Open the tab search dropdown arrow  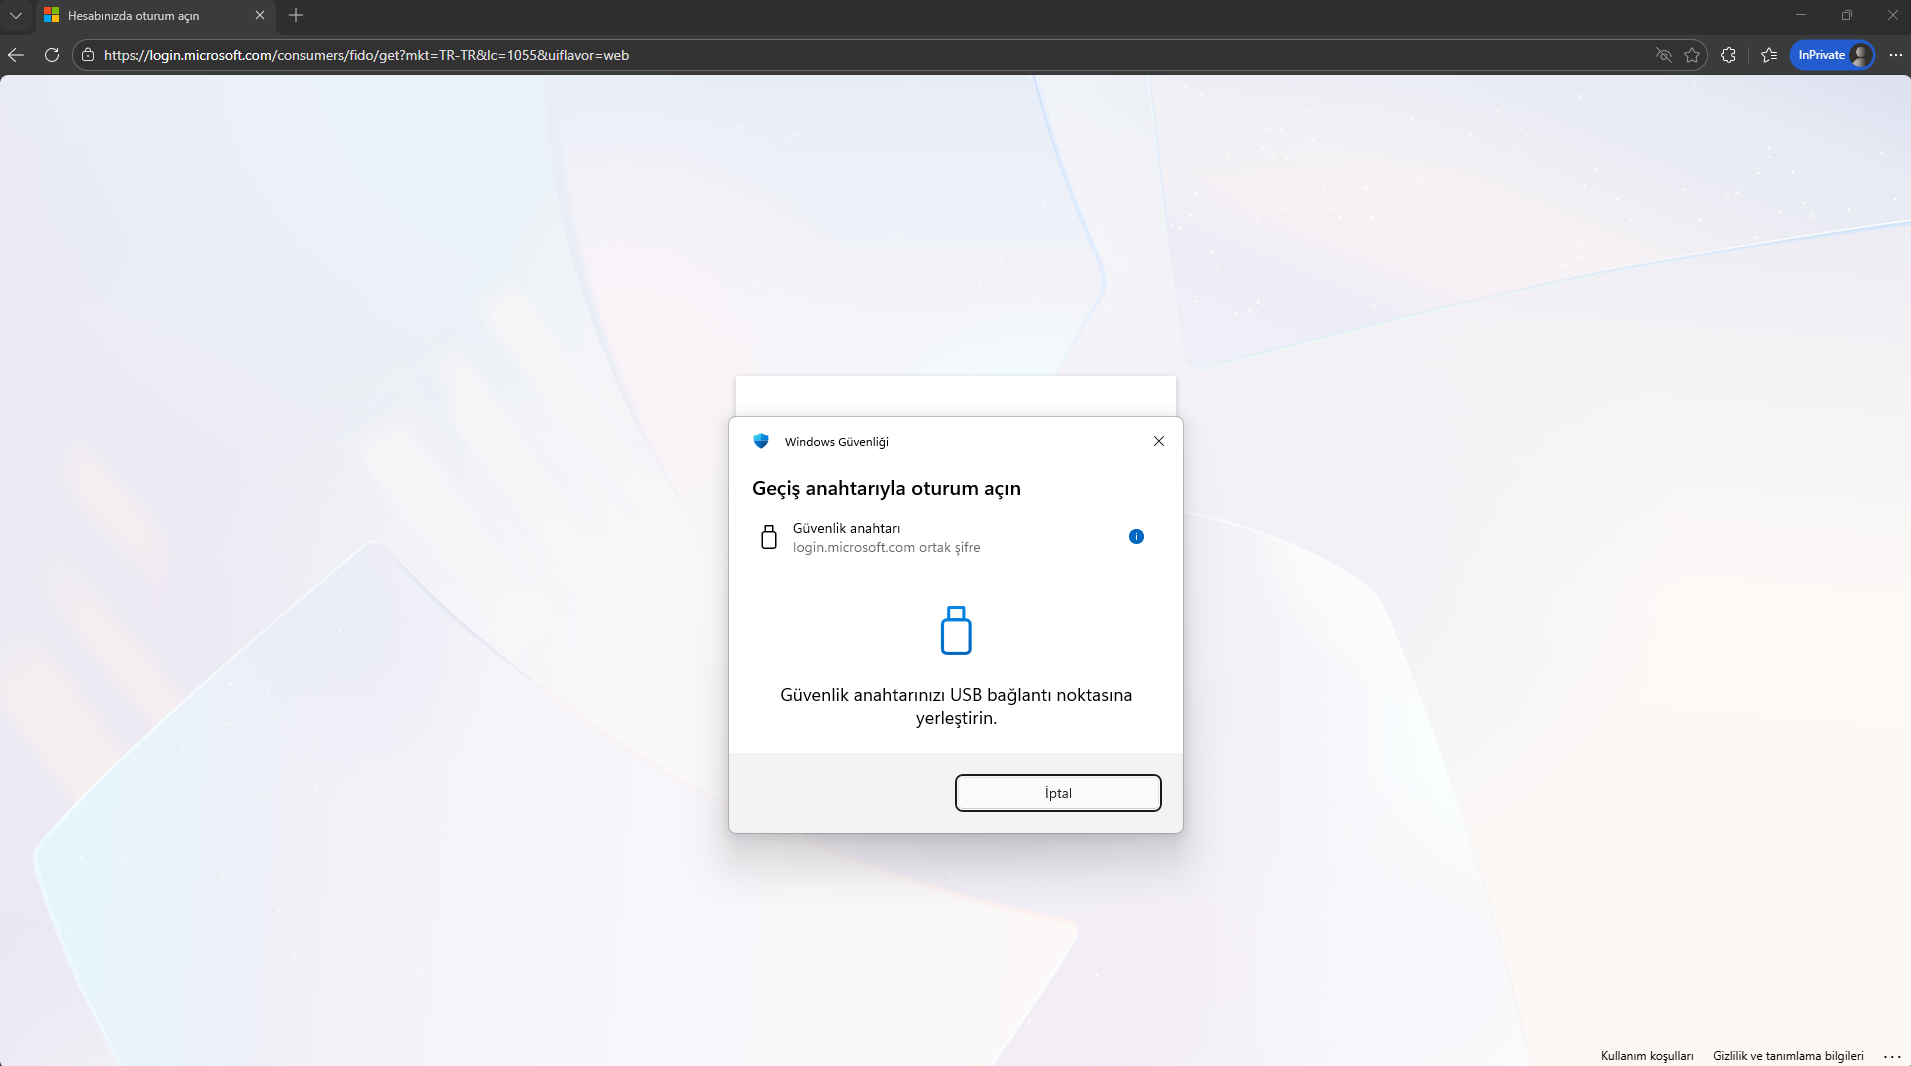pos(16,15)
